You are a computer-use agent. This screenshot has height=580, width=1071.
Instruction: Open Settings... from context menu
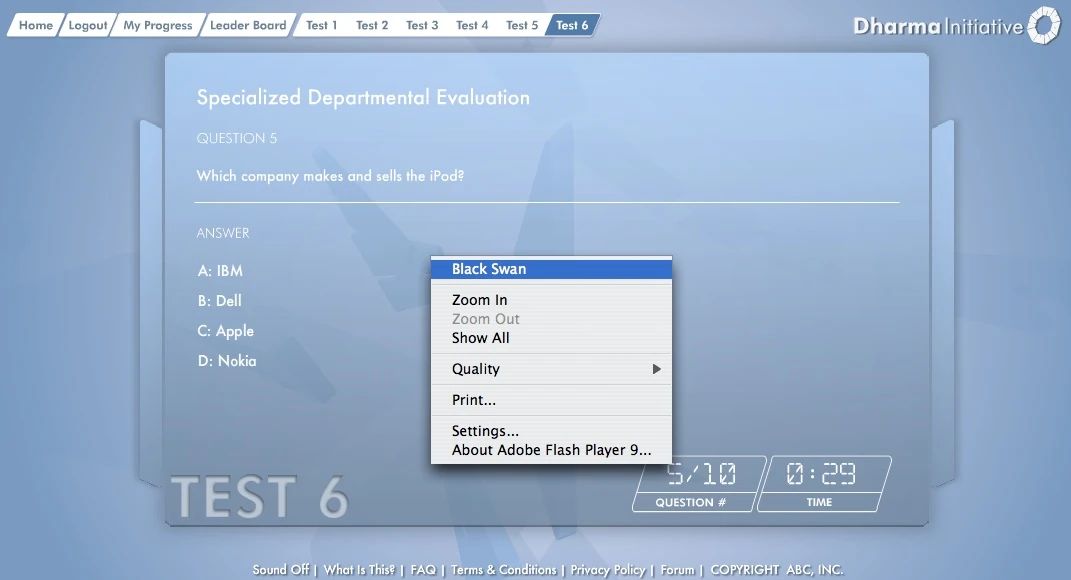pos(551,431)
